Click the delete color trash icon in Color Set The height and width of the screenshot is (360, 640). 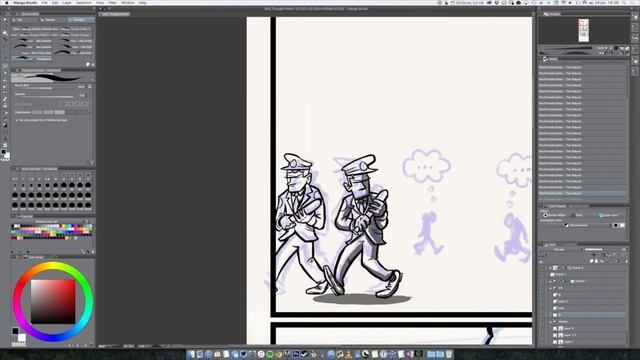pos(93,252)
